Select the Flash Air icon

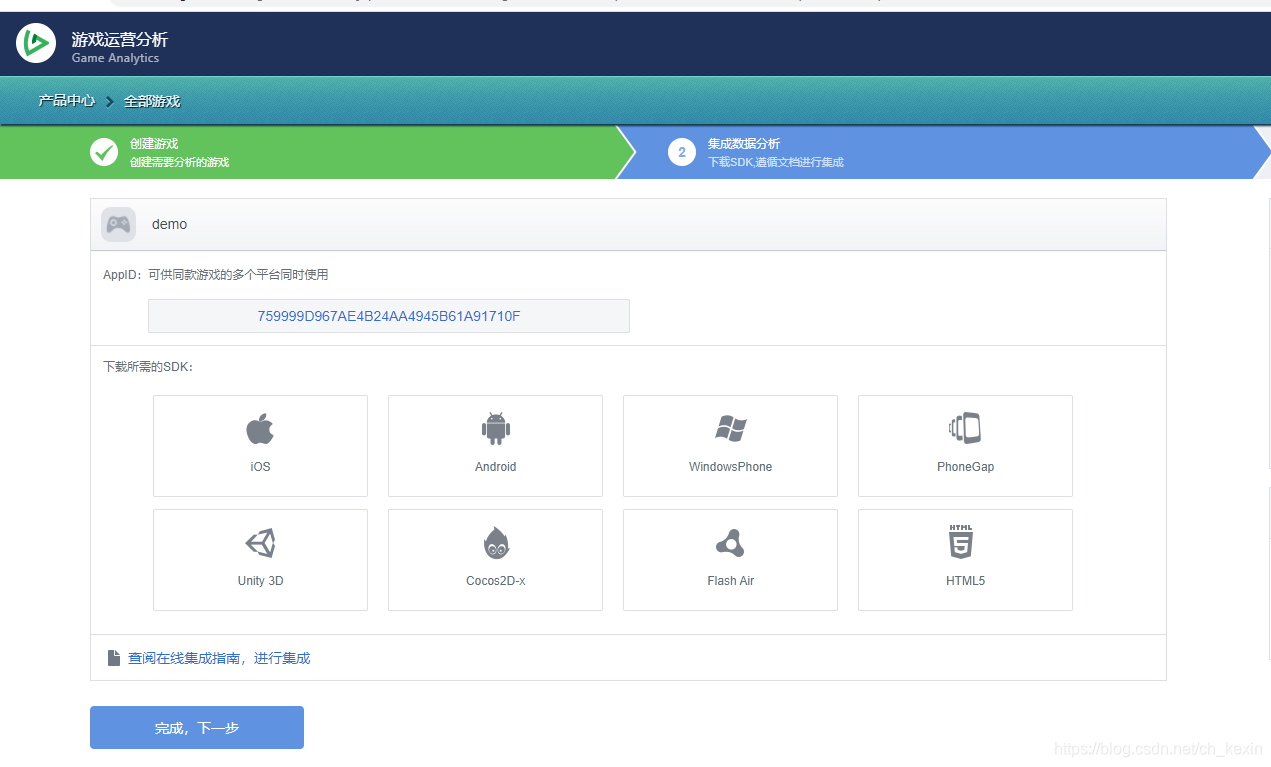(x=731, y=543)
